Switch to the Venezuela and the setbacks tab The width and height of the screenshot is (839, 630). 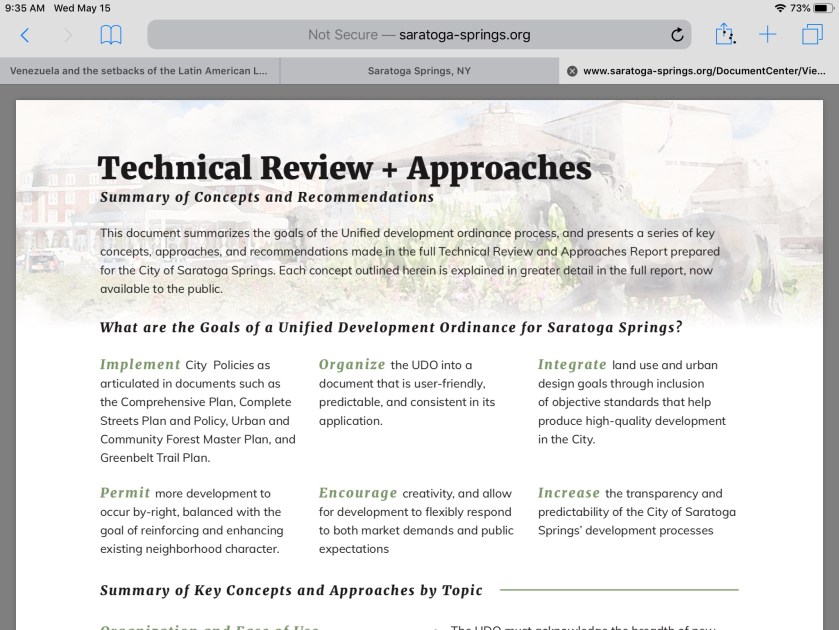(x=139, y=71)
